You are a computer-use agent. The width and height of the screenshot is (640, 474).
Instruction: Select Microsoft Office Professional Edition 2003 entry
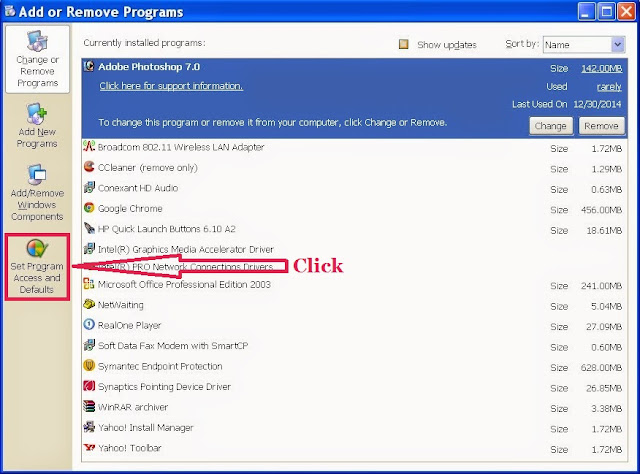(x=354, y=285)
